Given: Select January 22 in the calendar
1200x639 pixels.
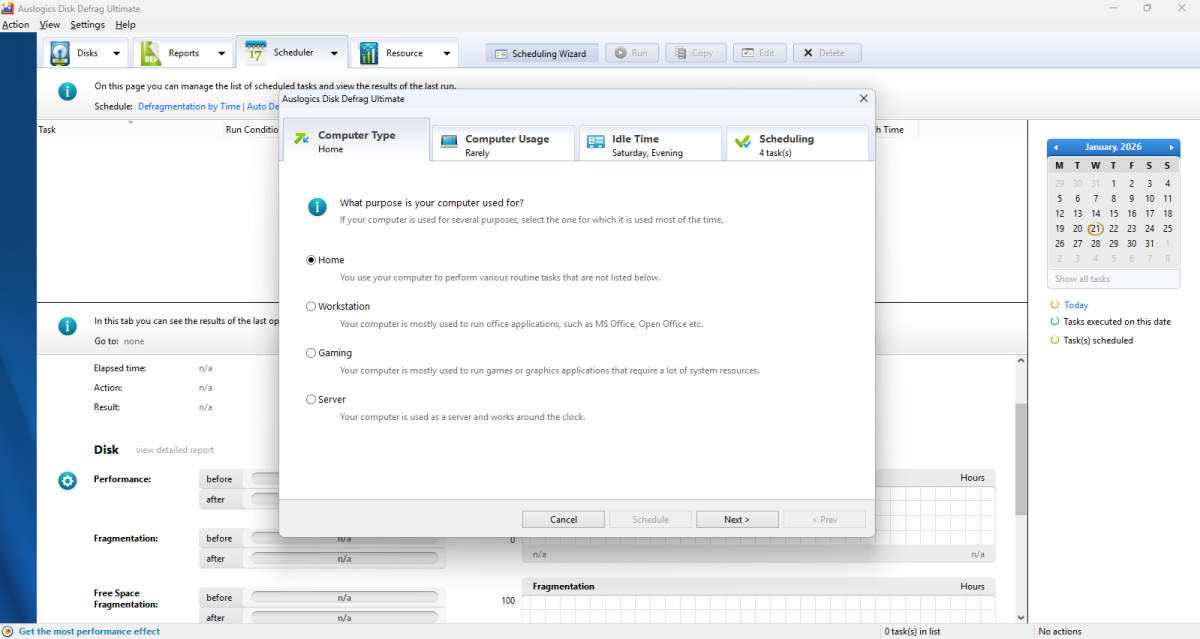Looking at the screenshot, I should [x=1113, y=229].
